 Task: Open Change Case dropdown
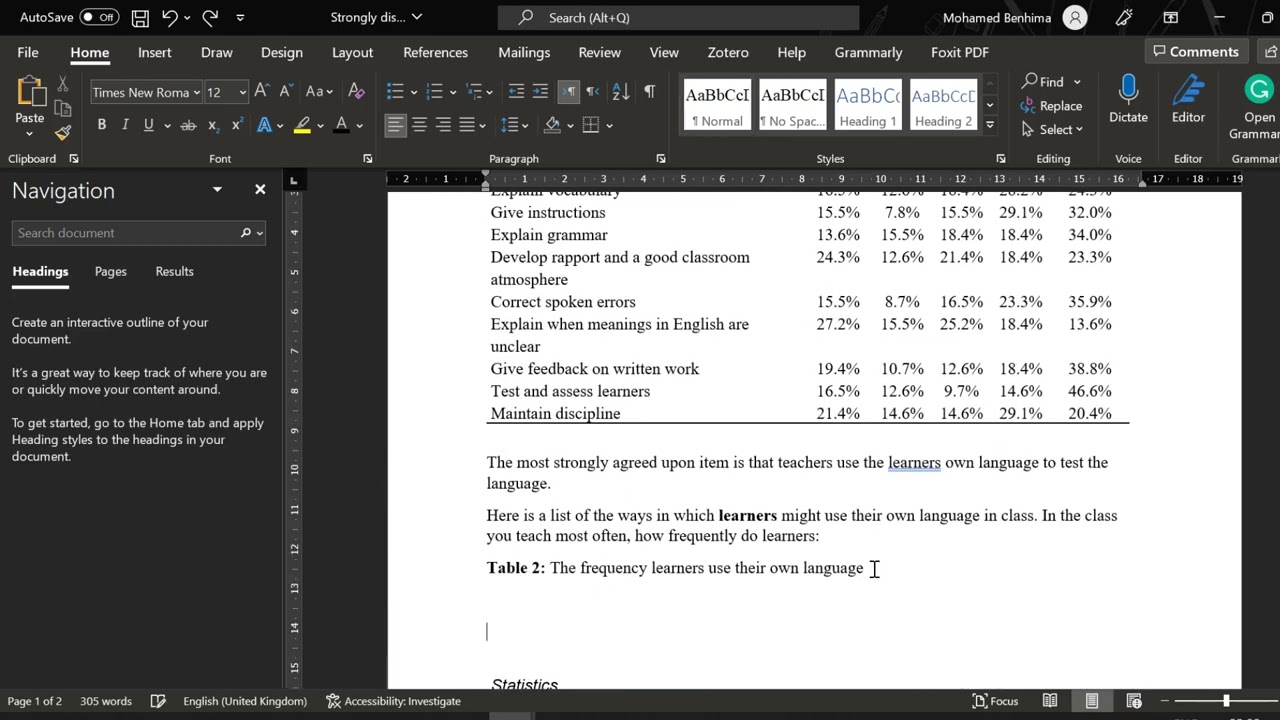(319, 91)
